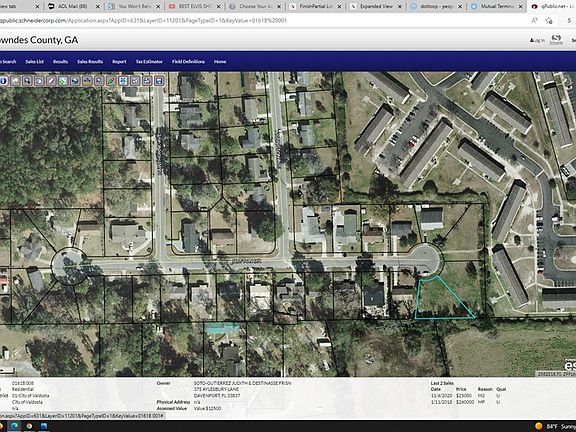Click the map toolbar icon right of the zoom magnifier
Image resolution: width=576 pixels, height=432 pixels.
coord(39,81)
